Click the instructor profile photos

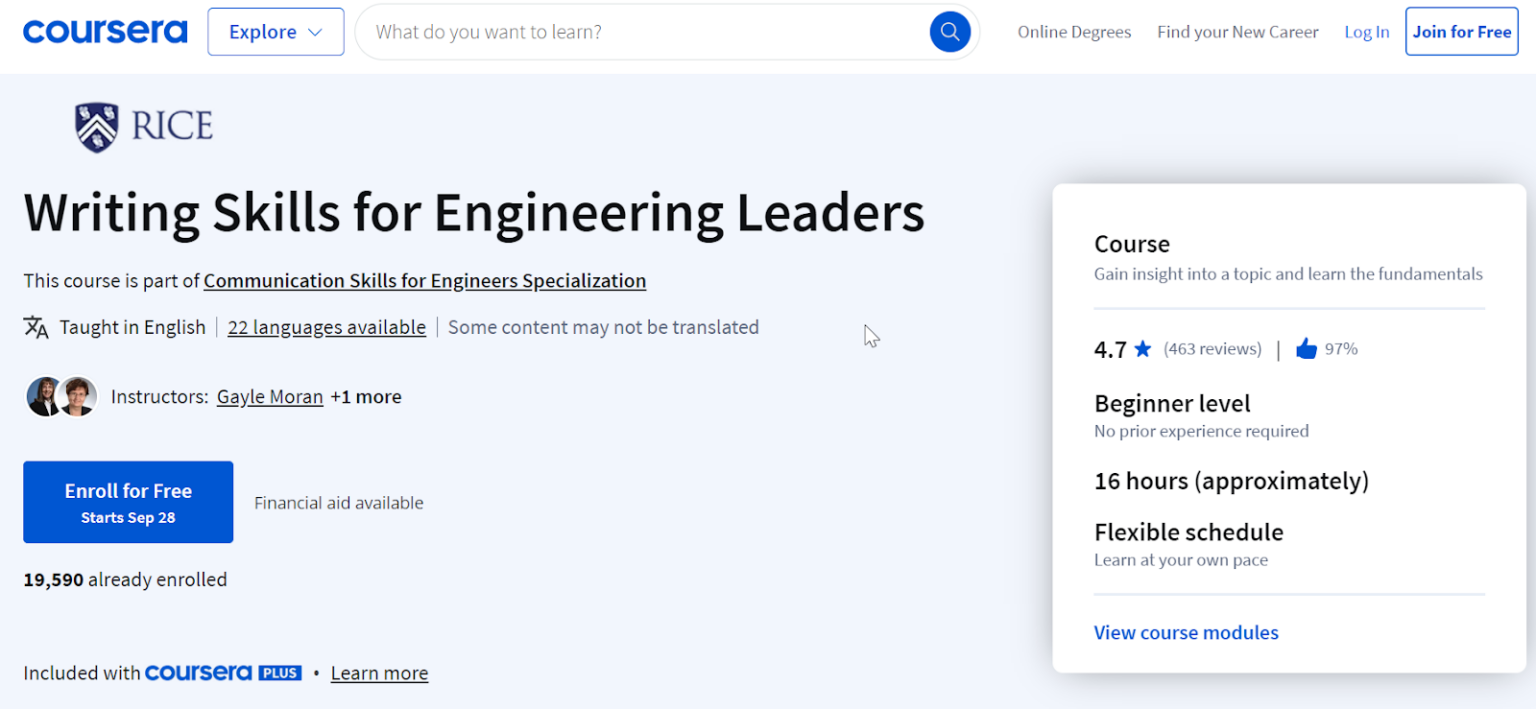pyautogui.click(x=61, y=396)
